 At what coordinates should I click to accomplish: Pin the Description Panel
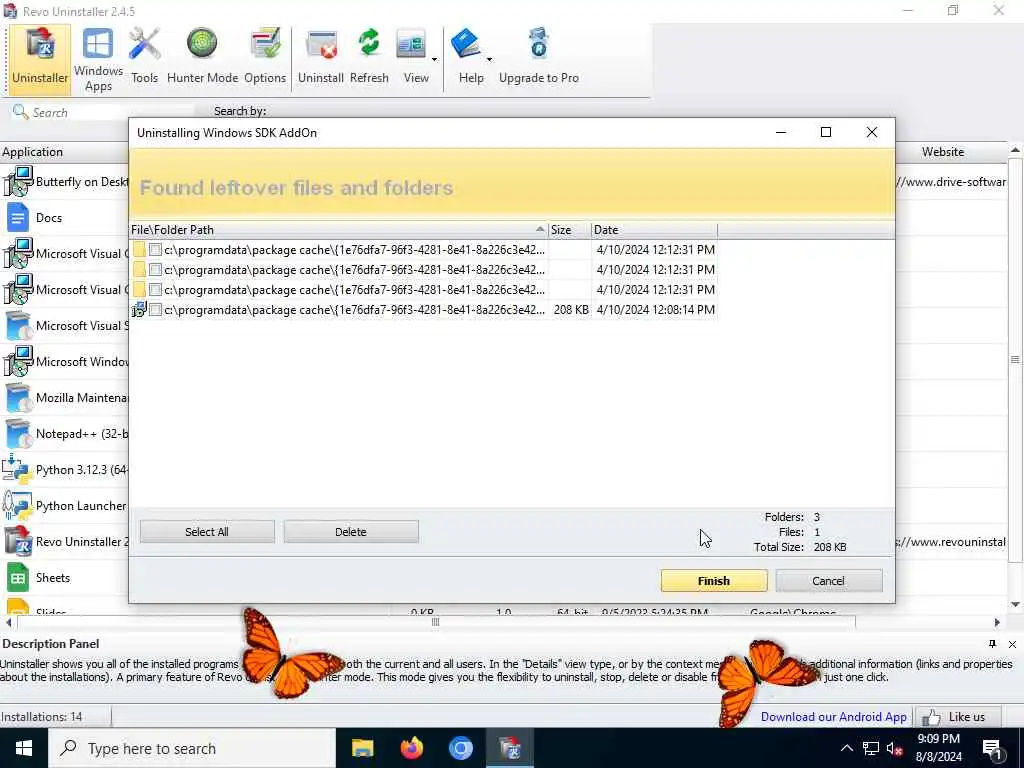(x=992, y=644)
